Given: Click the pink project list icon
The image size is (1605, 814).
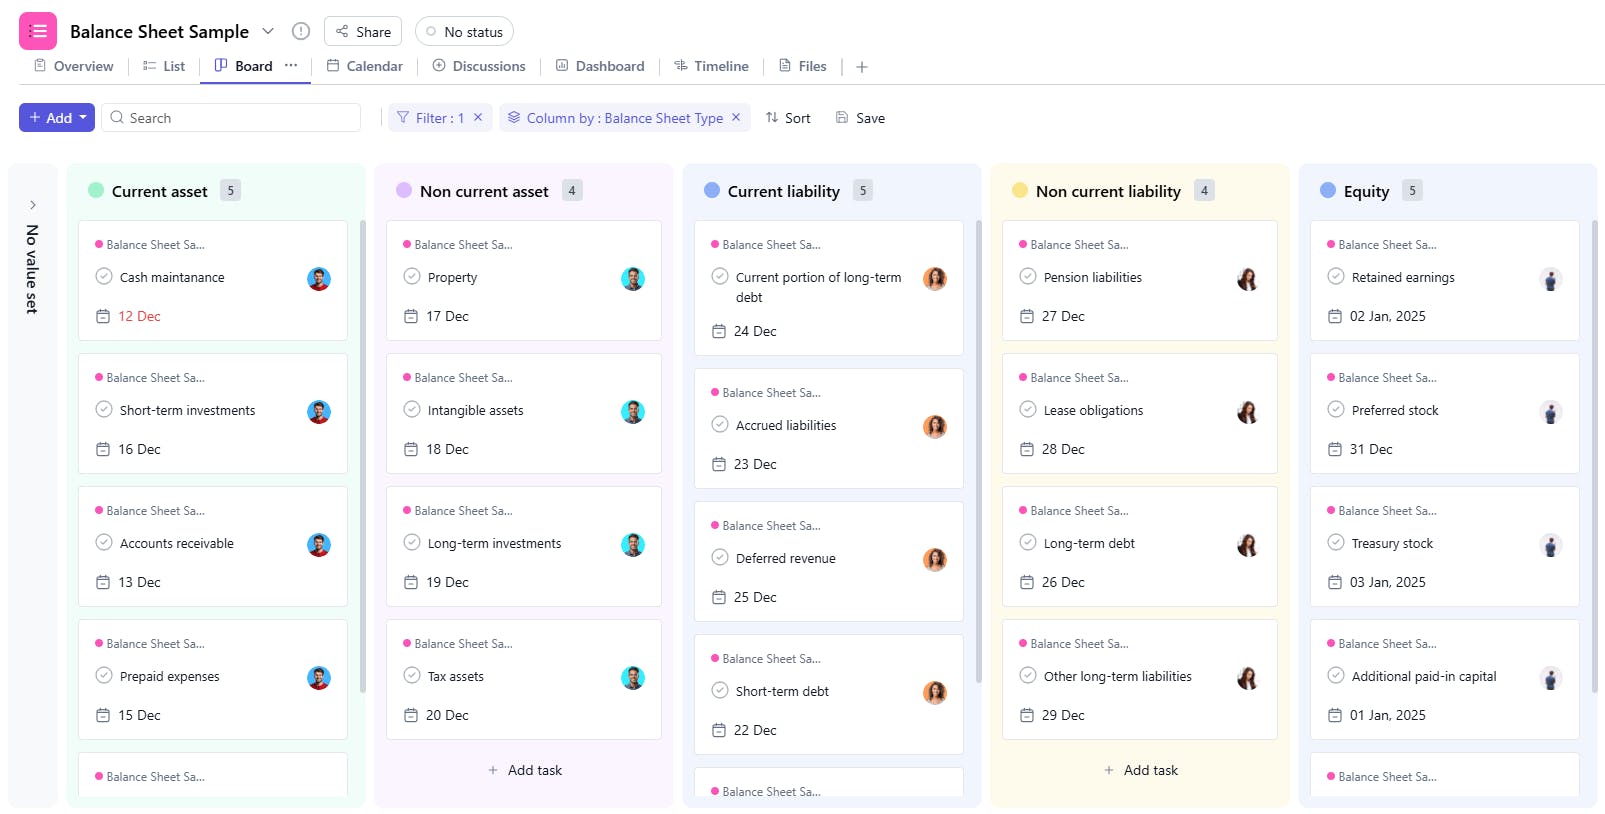Looking at the screenshot, I should tap(38, 31).
